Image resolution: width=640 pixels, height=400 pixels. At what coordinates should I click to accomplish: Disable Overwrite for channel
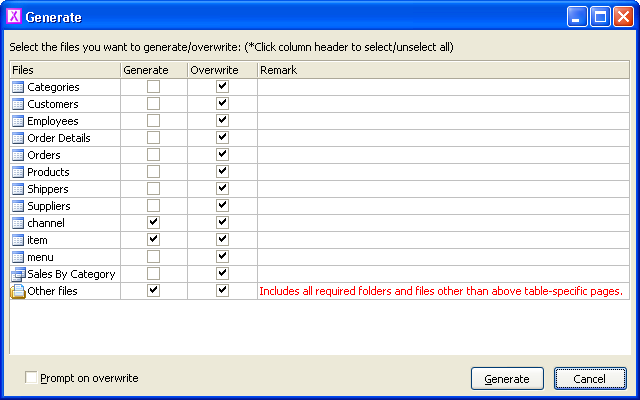pyautogui.click(x=222, y=223)
